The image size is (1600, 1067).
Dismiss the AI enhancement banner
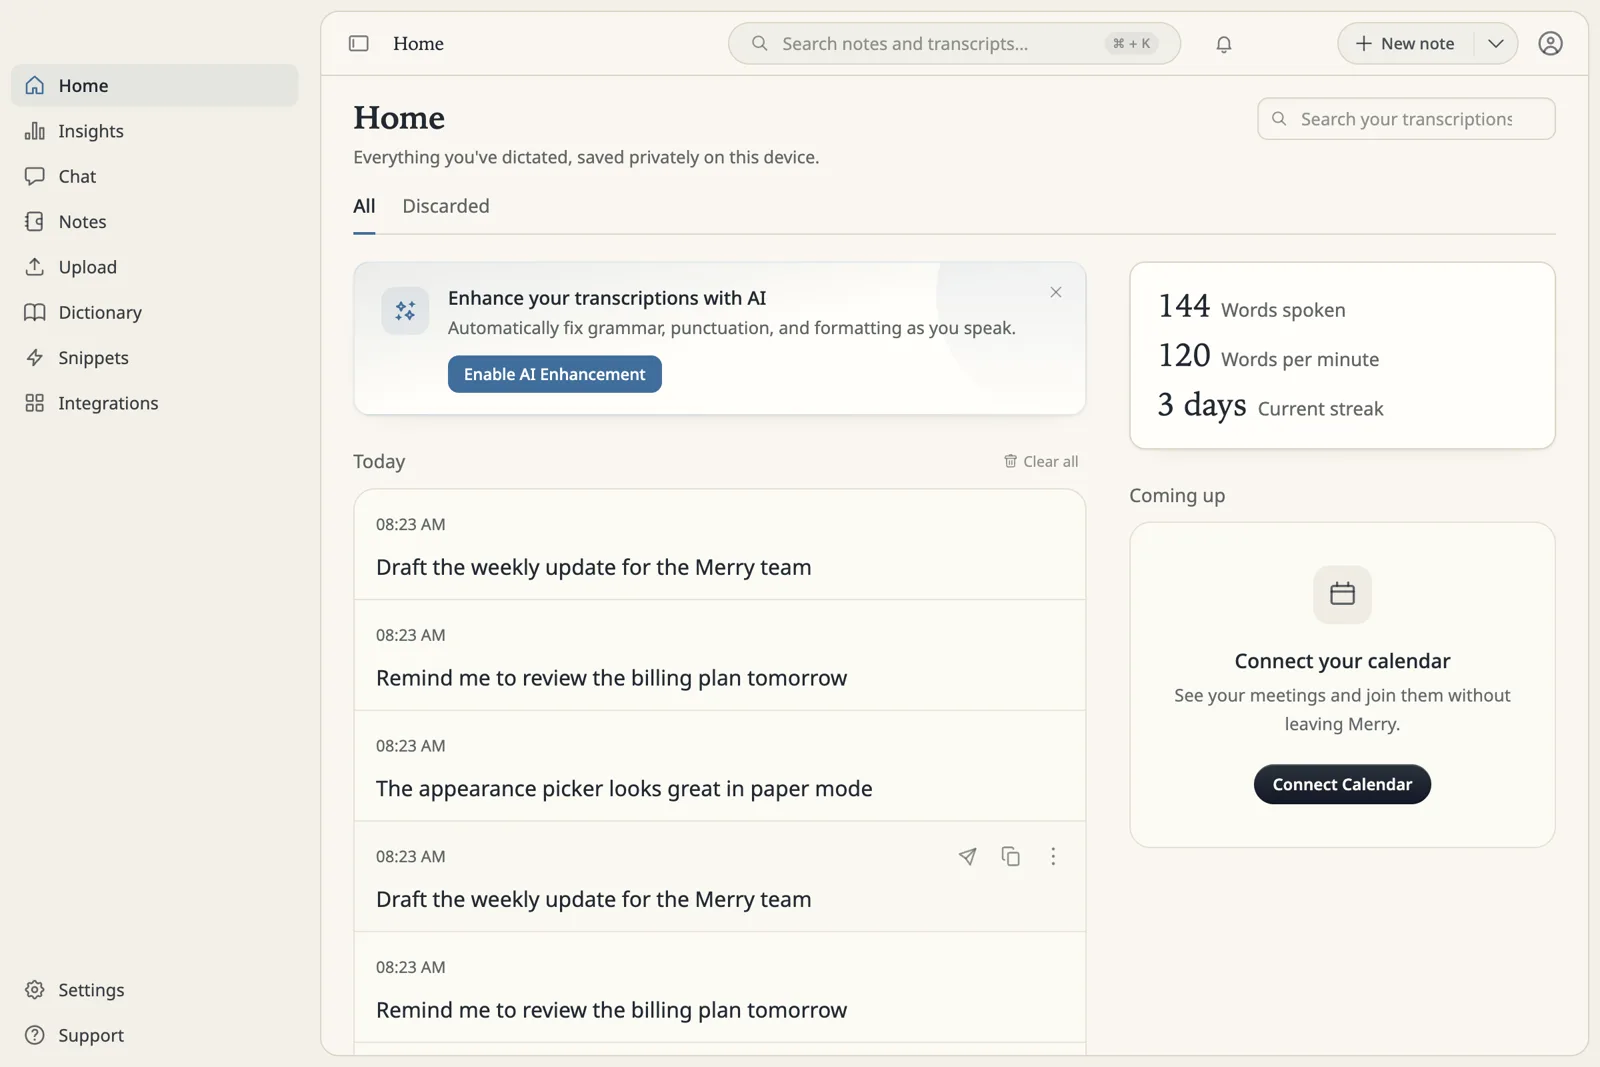[x=1056, y=292]
